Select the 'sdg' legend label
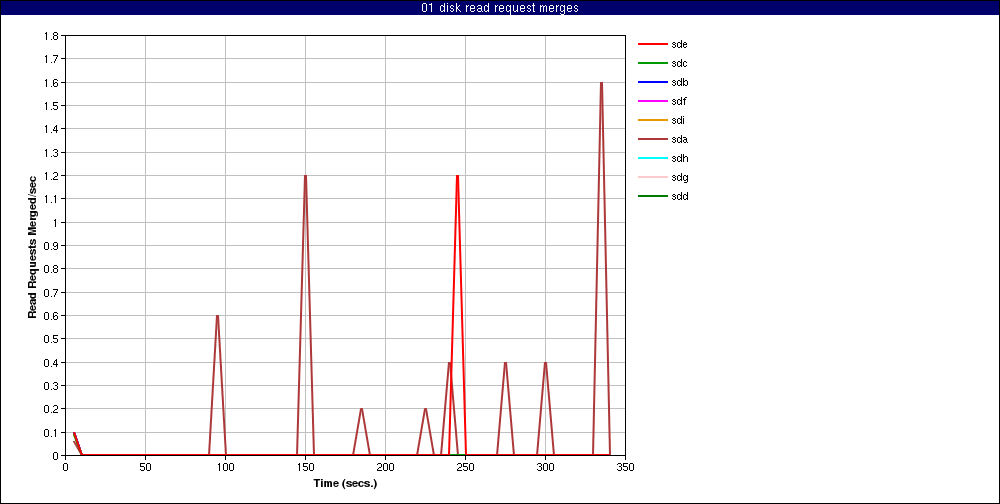Image resolution: width=1000 pixels, height=504 pixels. 679,177
